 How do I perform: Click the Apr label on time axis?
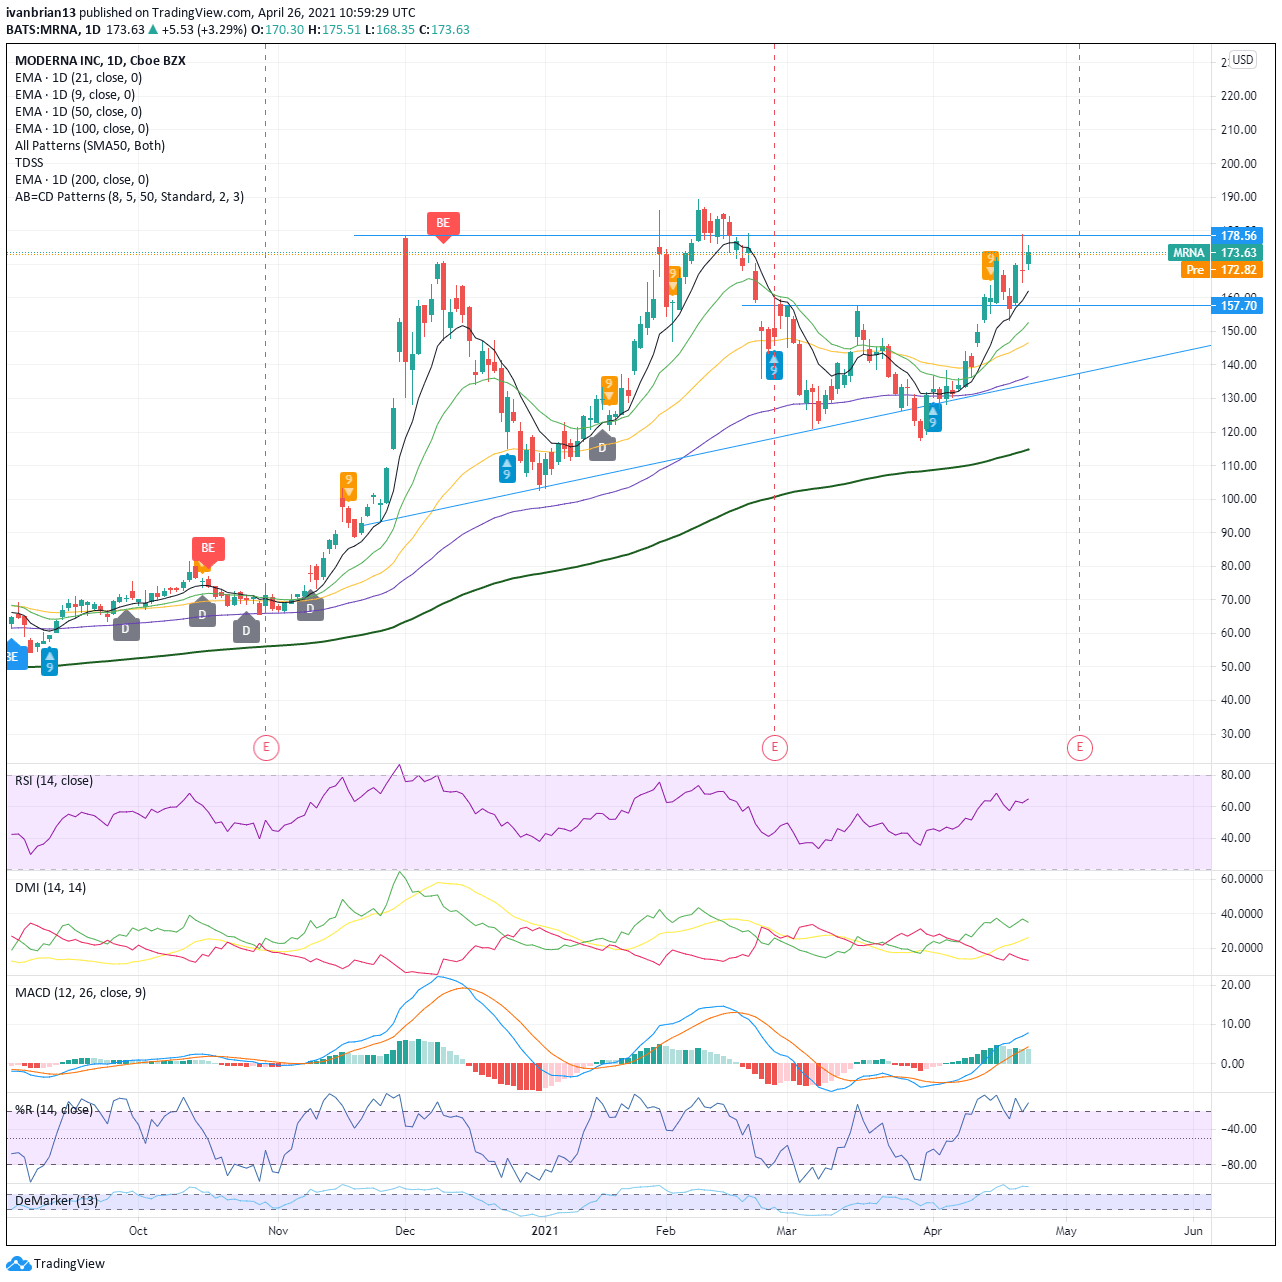pos(933,1231)
